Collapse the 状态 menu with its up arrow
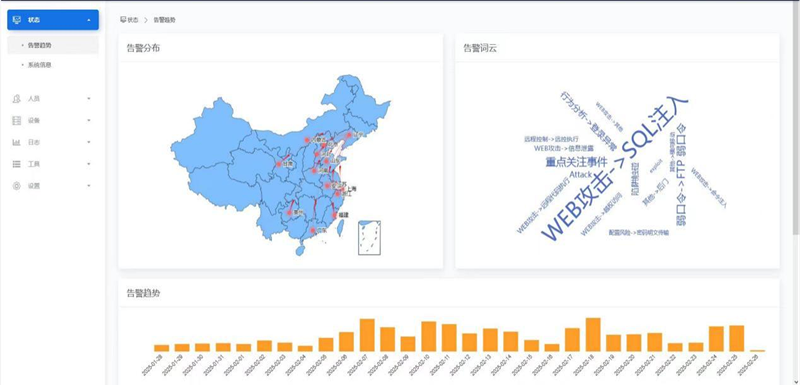Viewport: 800px width, 385px height. 89,20
